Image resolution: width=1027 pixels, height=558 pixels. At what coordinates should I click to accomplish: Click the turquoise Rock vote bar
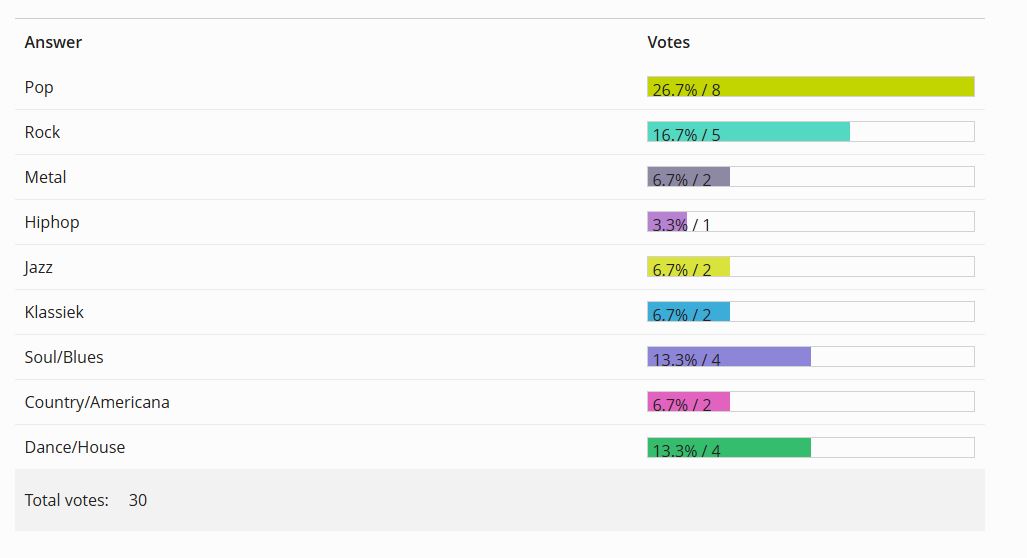pos(748,132)
